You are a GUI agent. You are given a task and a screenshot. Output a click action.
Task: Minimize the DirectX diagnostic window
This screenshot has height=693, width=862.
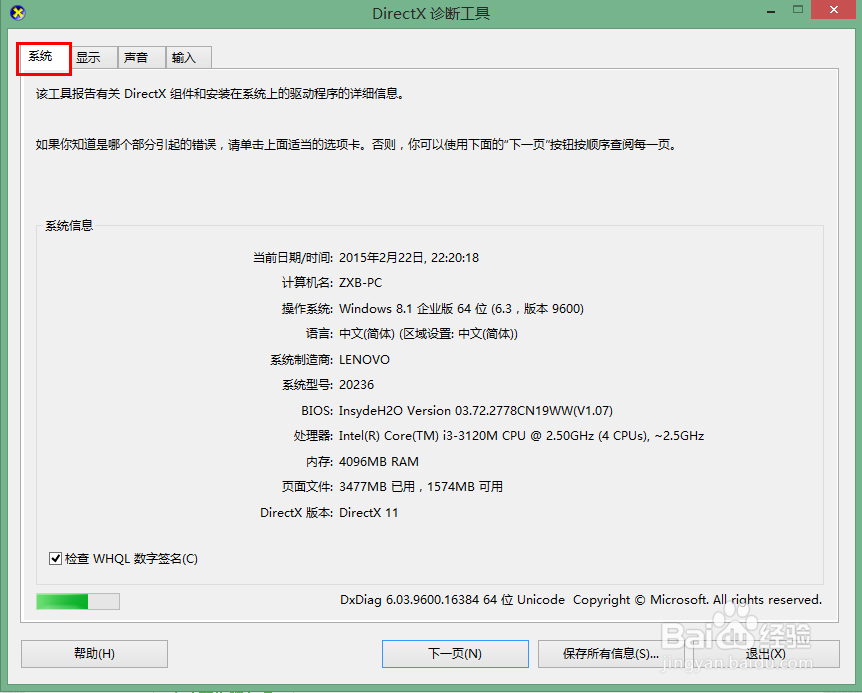point(771,11)
